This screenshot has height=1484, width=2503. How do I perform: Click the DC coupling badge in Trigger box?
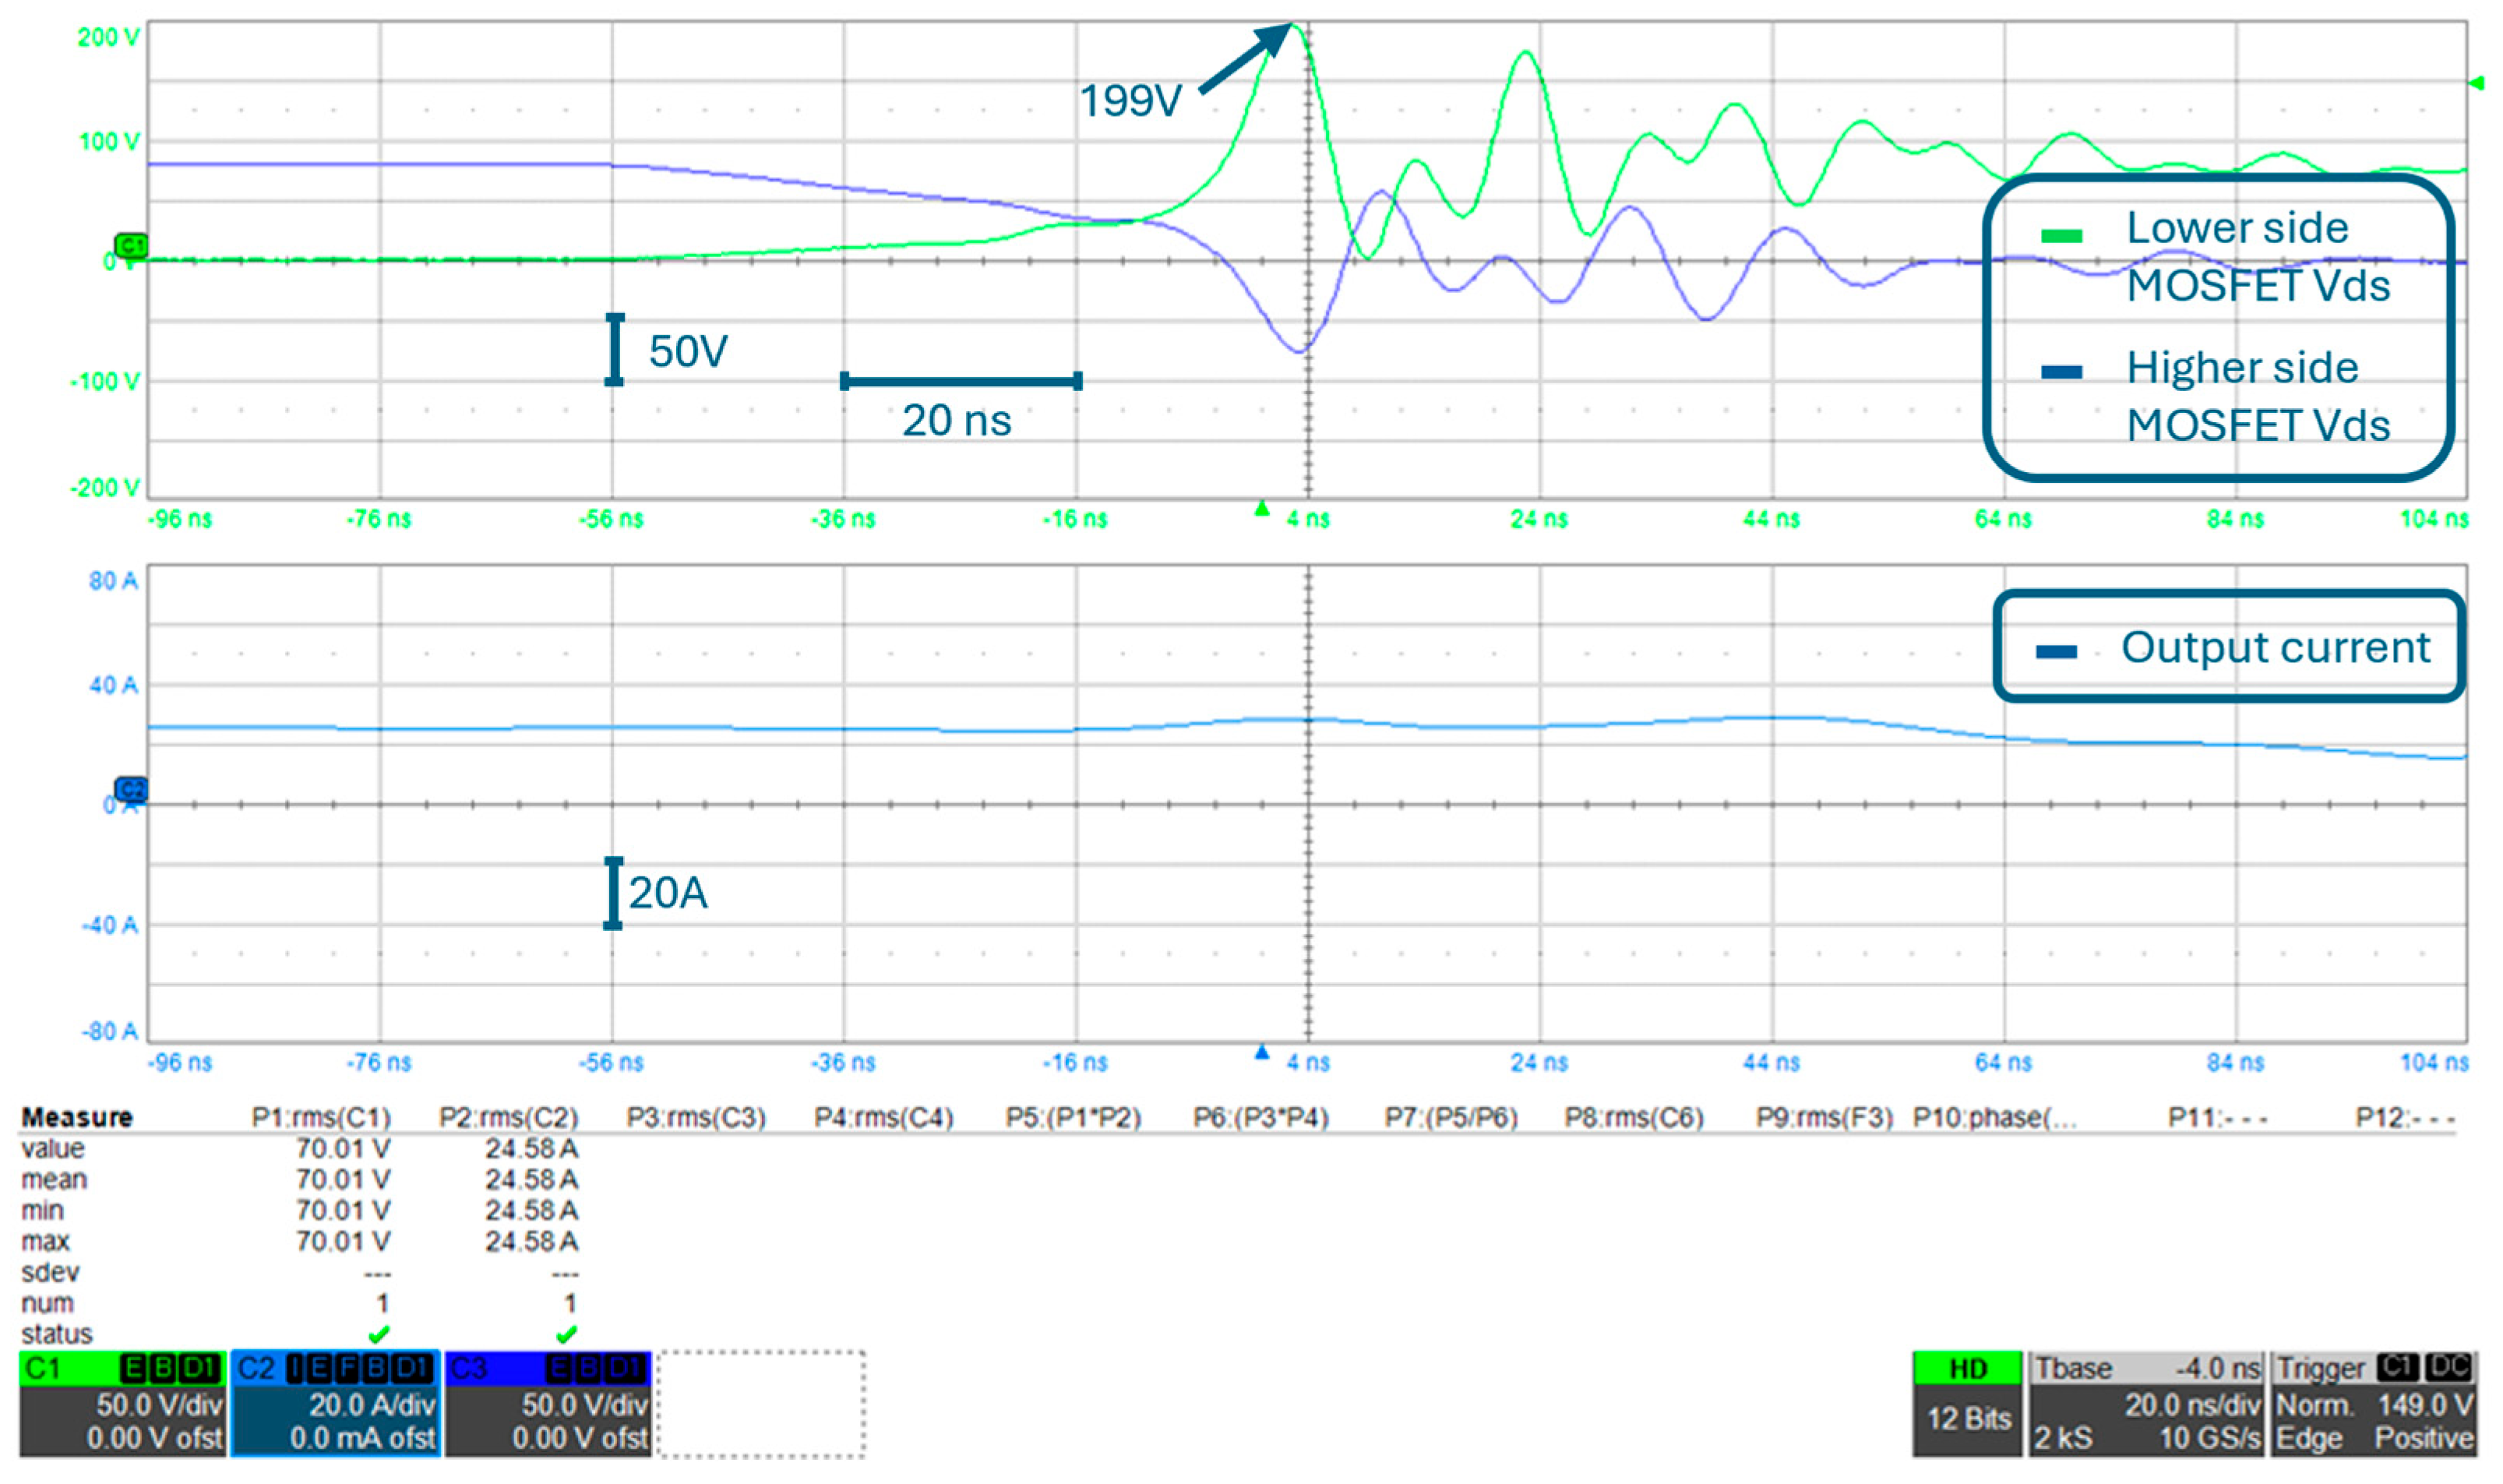[2448, 1366]
